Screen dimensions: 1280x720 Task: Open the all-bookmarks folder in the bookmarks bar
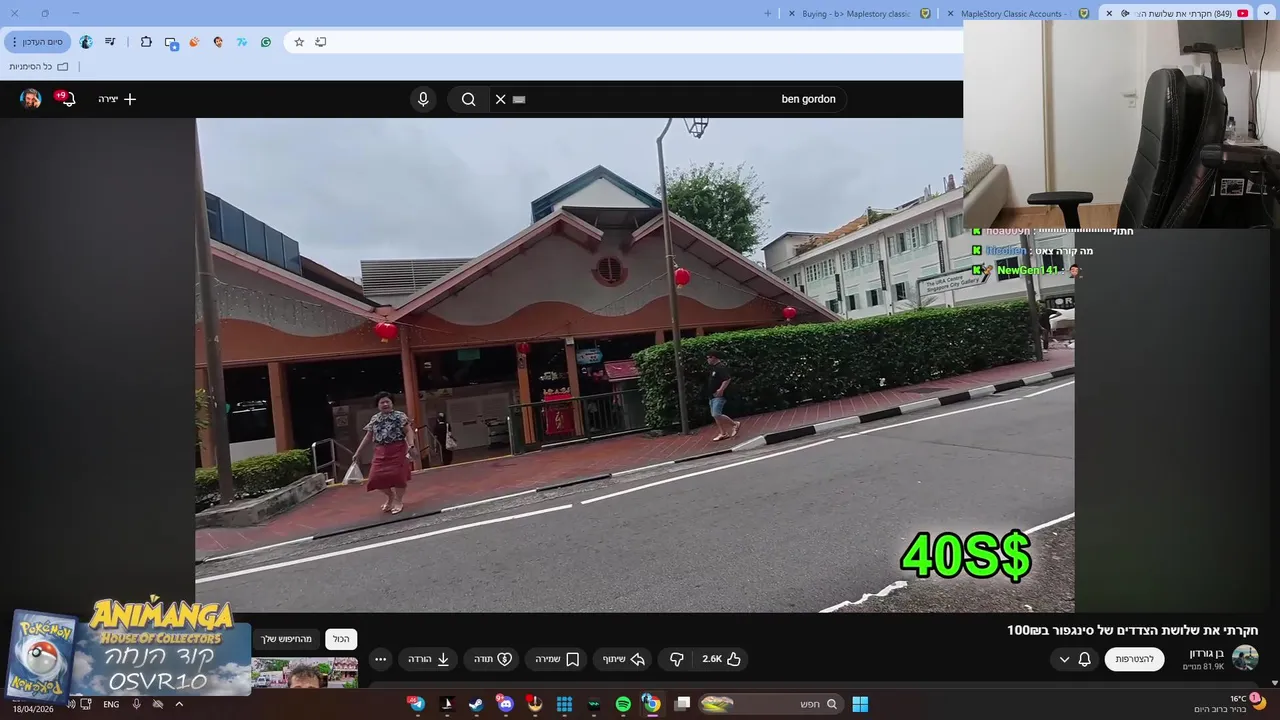(39, 67)
